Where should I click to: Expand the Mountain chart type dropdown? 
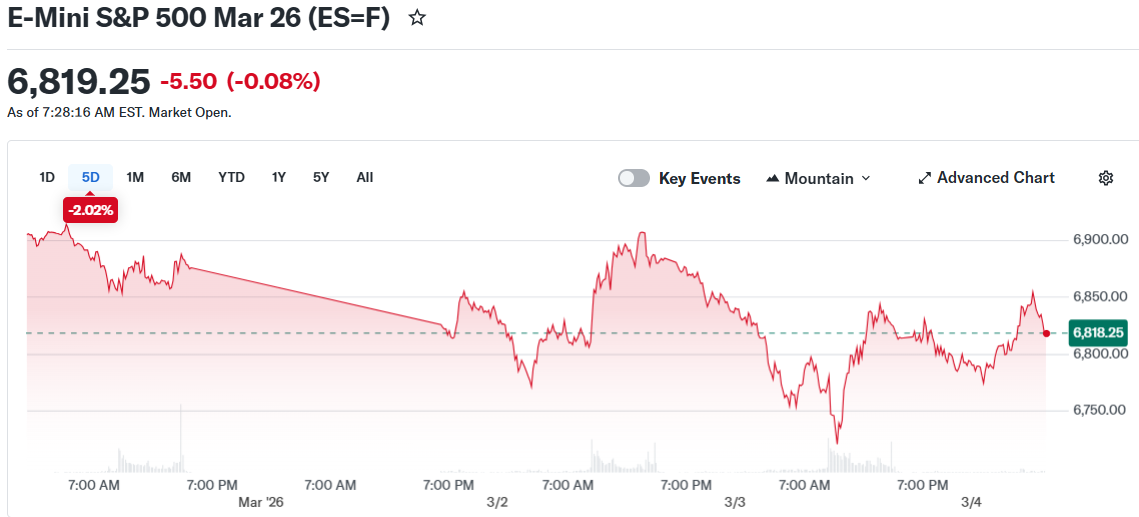(x=866, y=178)
